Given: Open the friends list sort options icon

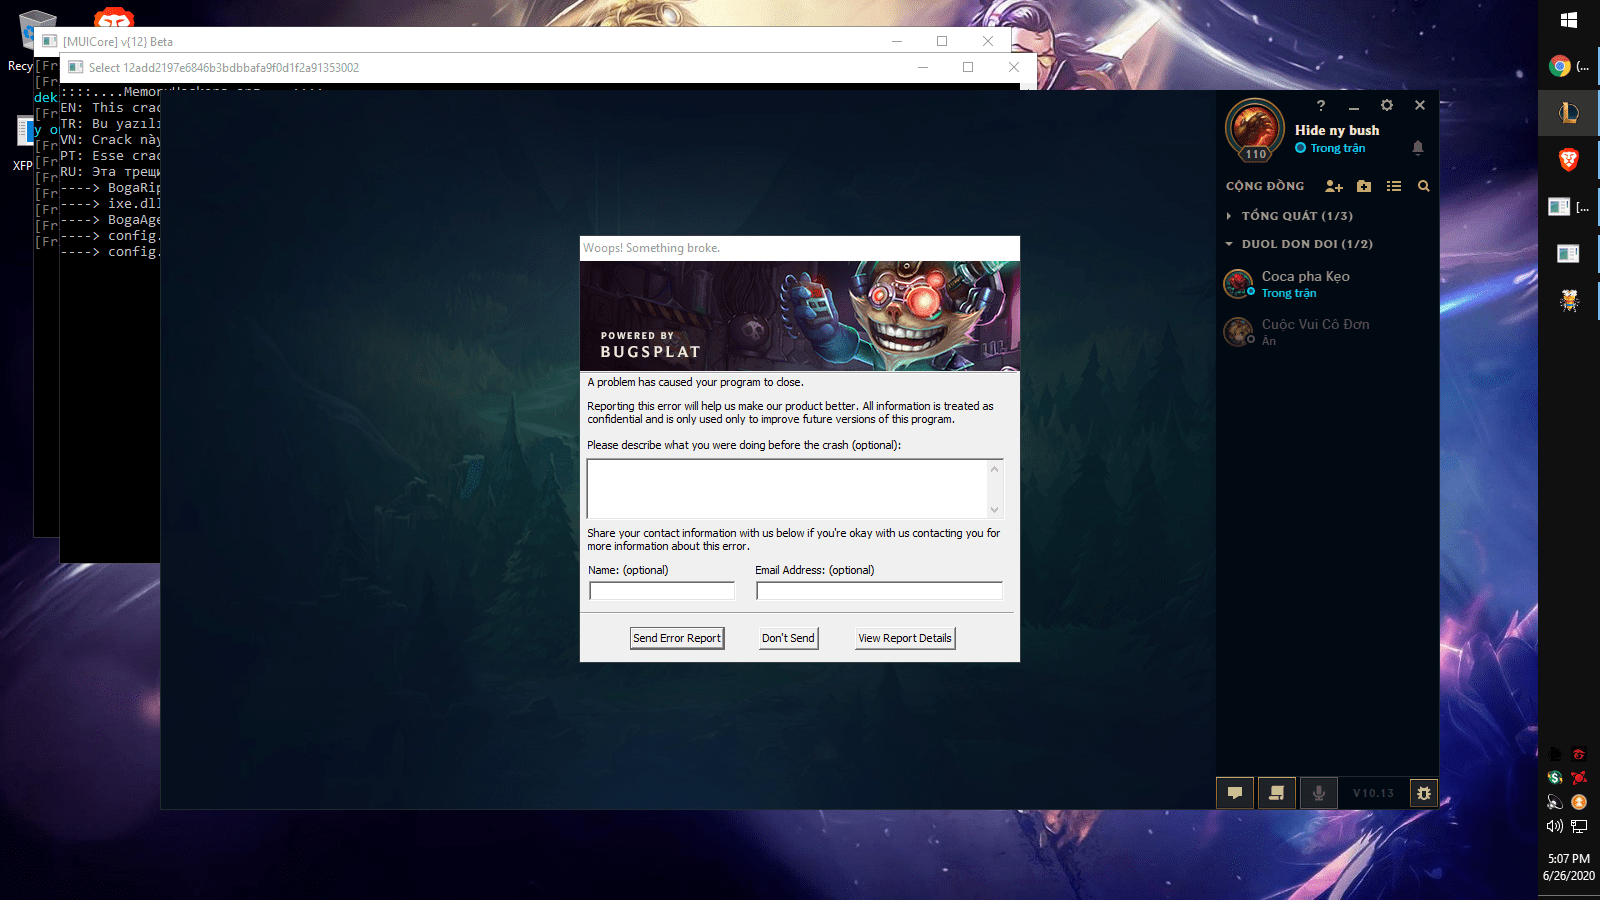Looking at the screenshot, I should pos(1394,186).
